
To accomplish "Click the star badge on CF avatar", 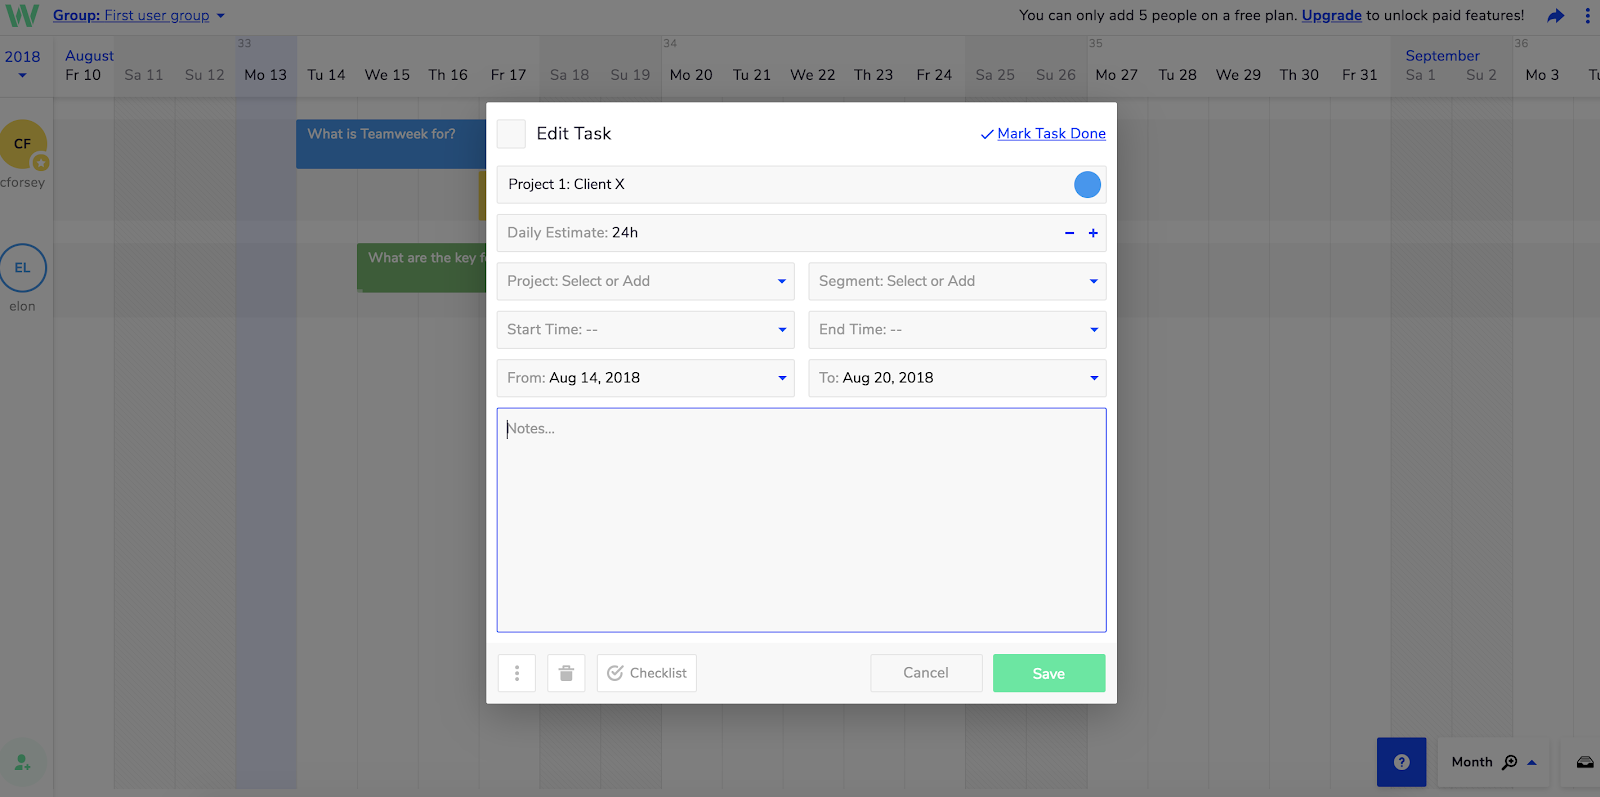I will (x=41, y=162).
